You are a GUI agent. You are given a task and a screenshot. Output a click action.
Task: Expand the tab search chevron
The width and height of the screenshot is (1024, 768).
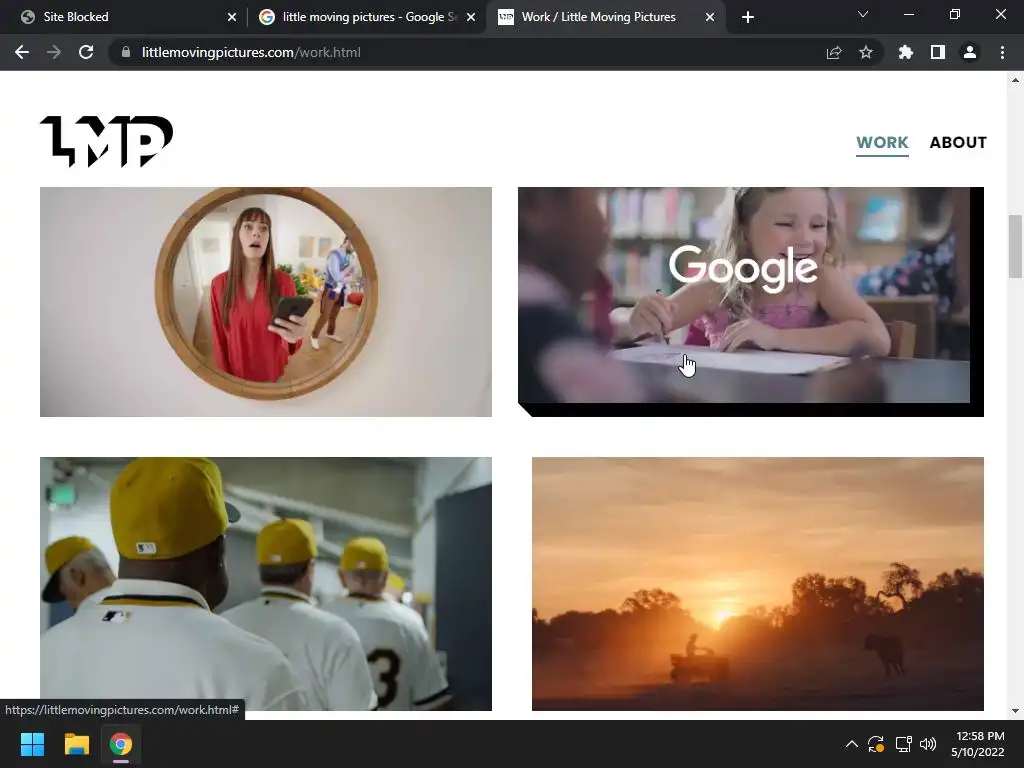pos(863,14)
